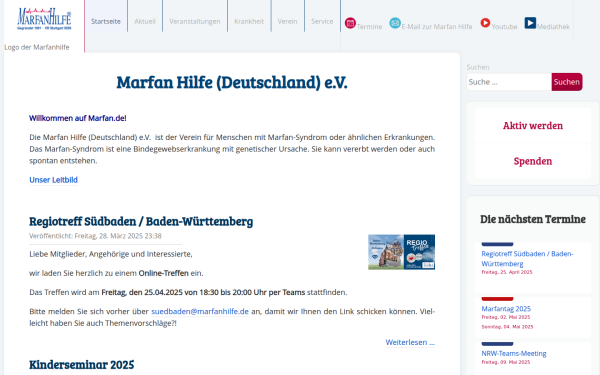The height and width of the screenshot is (375, 600).
Task: Open the Mediathek icon
Action: (x=530, y=23)
